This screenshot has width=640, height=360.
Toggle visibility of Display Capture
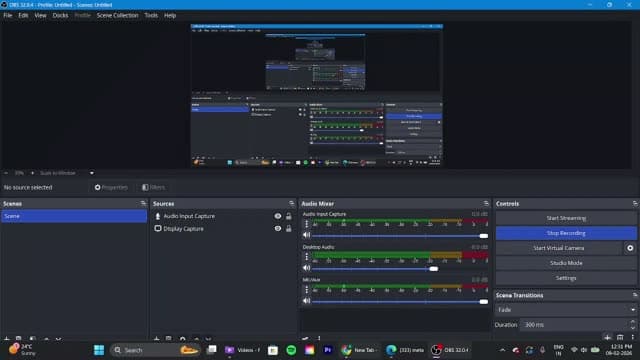coord(278,229)
